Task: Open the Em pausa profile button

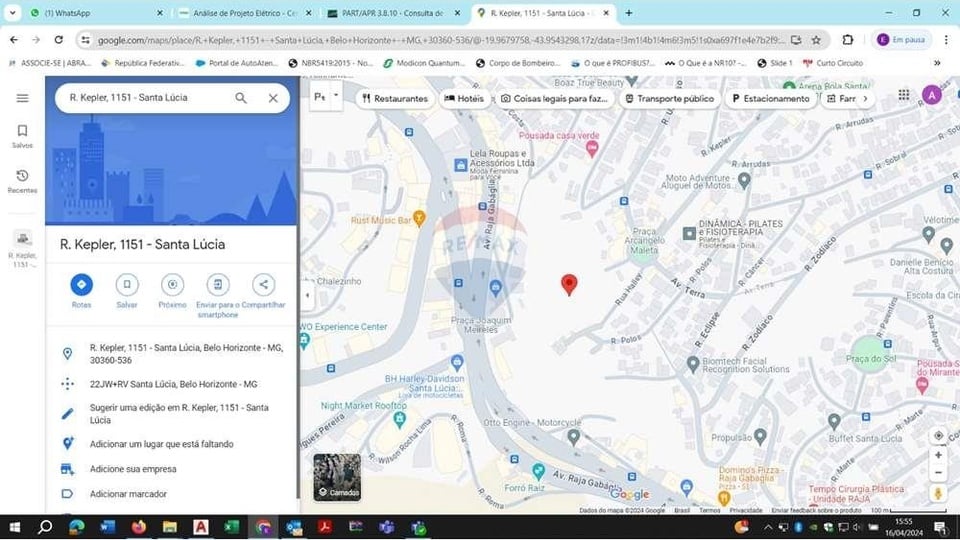Action: coord(901,40)
